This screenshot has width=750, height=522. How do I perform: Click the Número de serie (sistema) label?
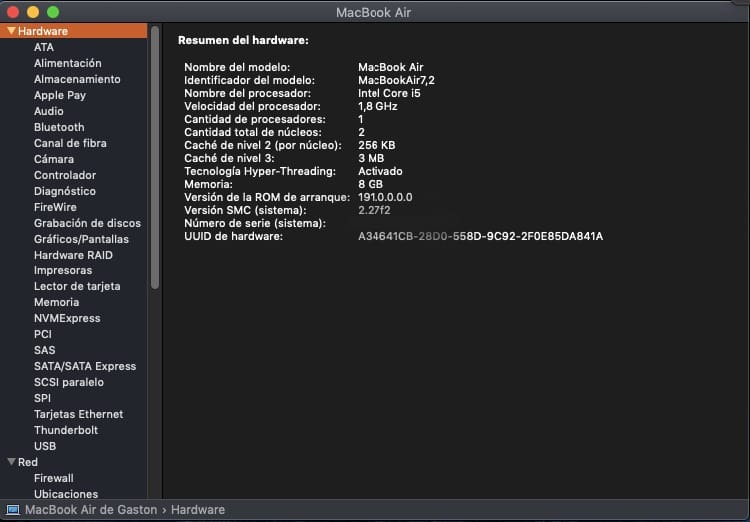click(255, 223)
